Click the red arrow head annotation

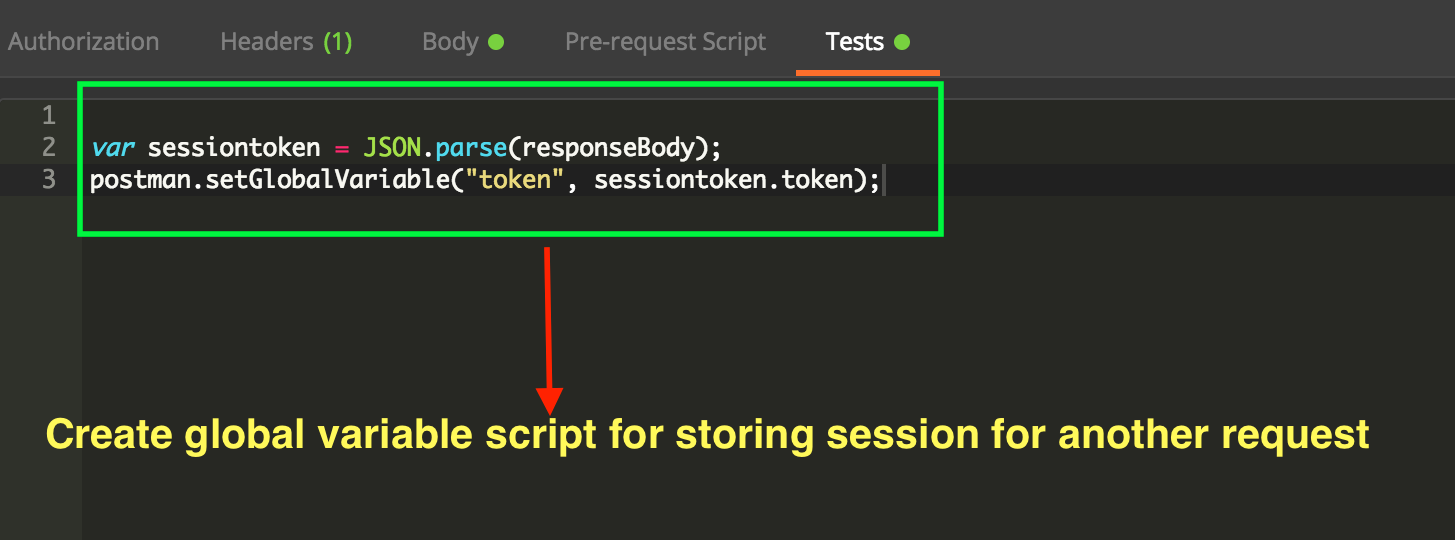point(549,401)
